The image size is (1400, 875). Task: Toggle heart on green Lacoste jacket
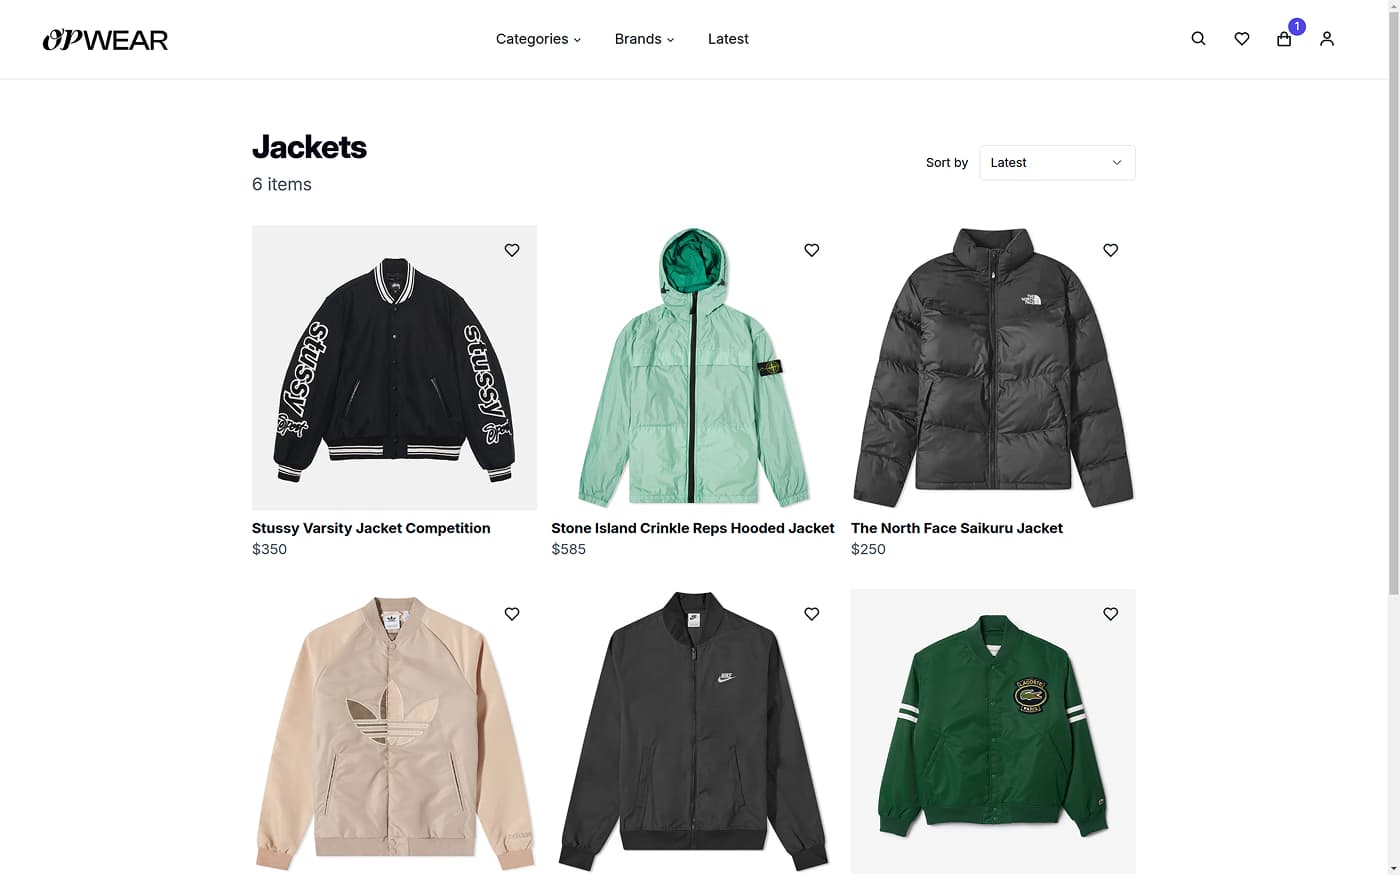(1110, 614)
